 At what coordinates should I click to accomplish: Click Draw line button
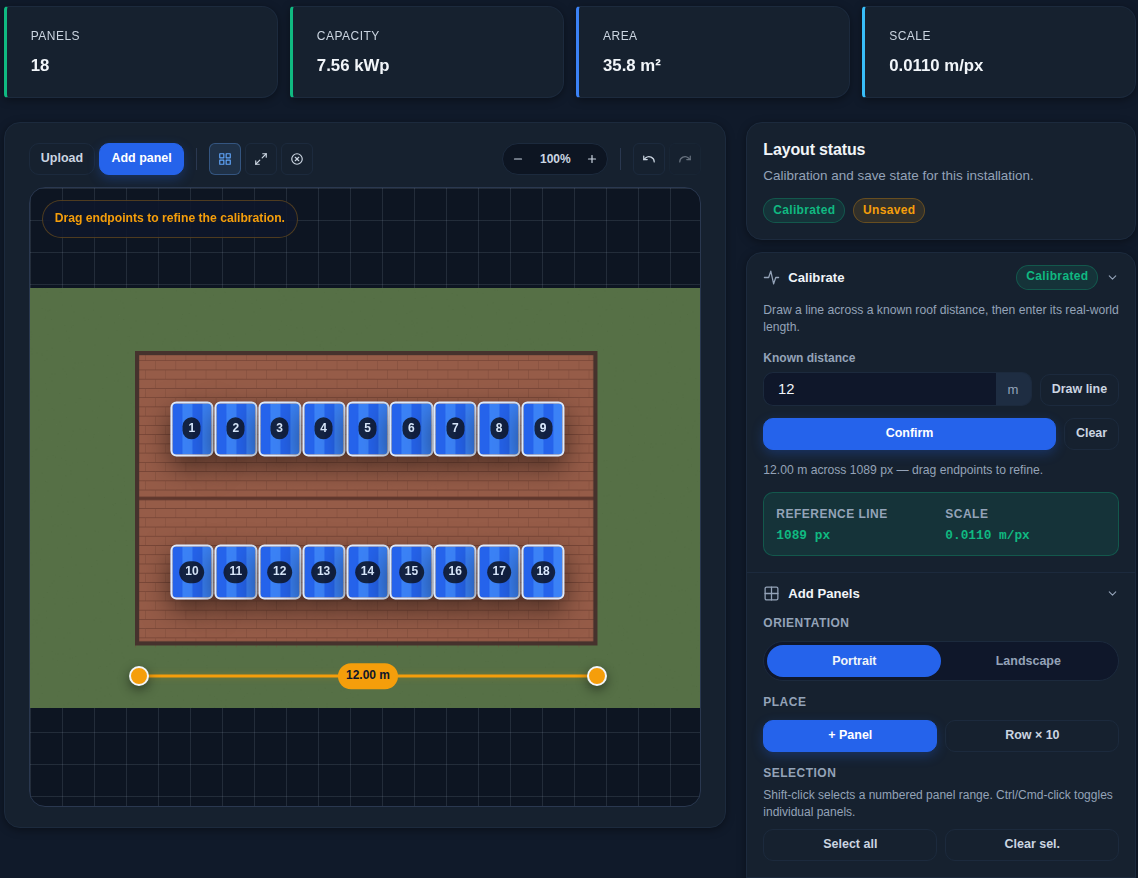click(1078, 389)
